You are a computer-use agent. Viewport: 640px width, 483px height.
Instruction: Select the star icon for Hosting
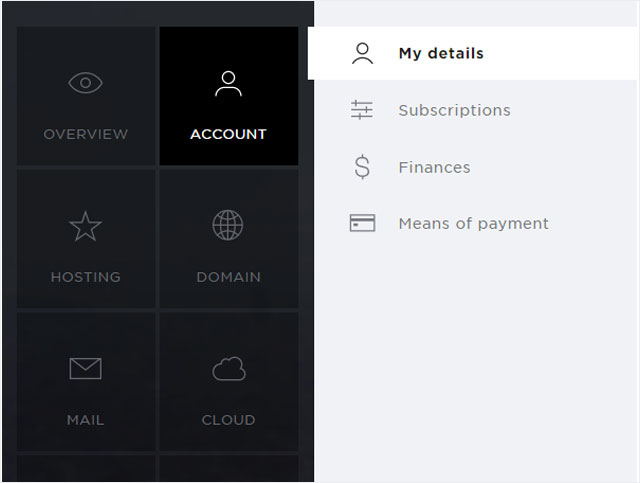pyautogui.click(x=85, y=226)
